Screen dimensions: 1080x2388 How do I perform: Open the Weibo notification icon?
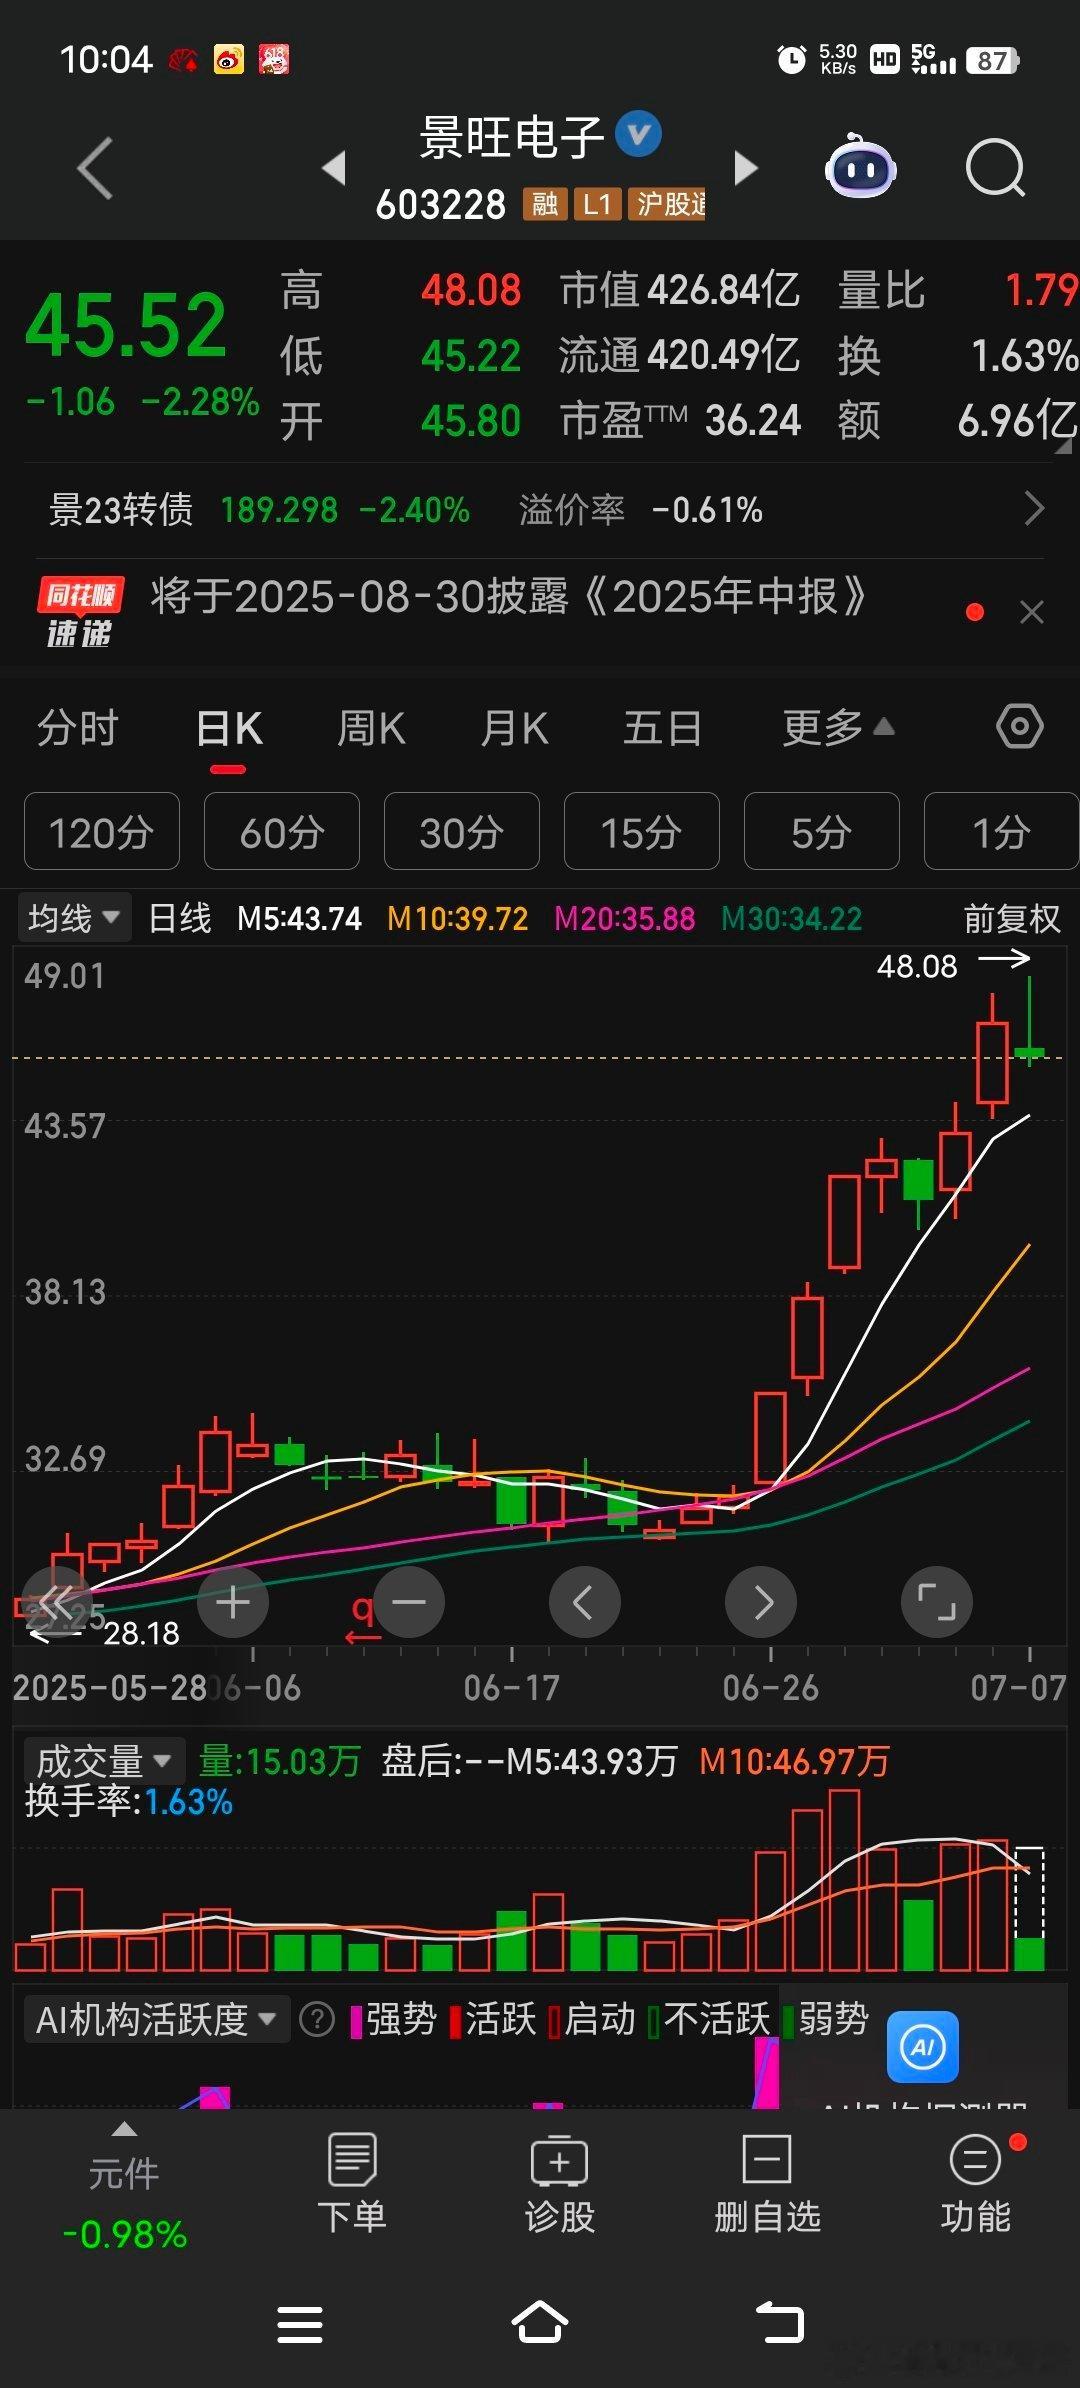[229, 60]
